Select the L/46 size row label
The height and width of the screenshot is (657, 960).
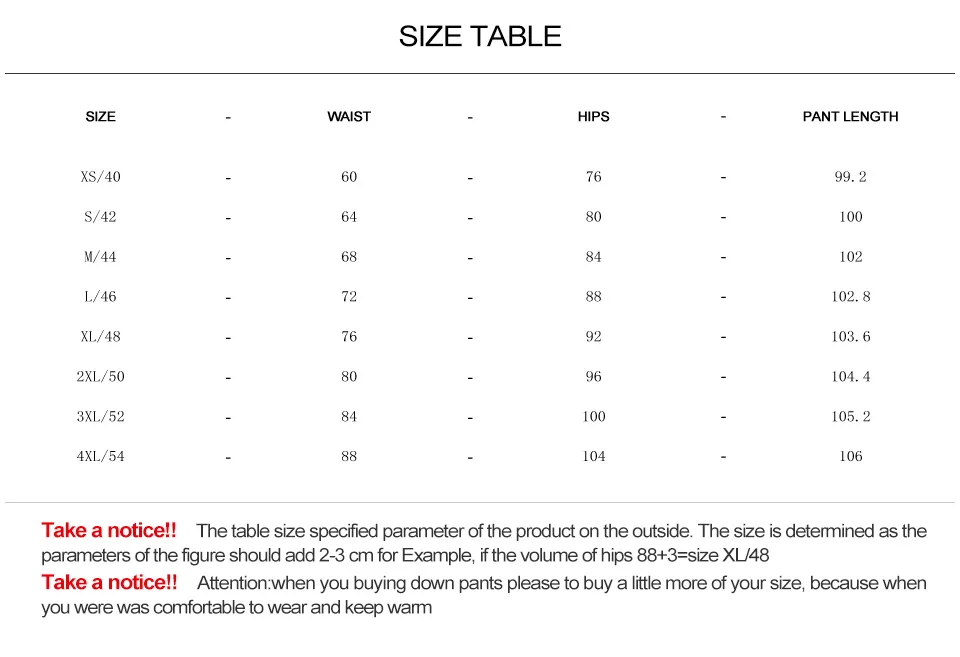pos(100,296)
